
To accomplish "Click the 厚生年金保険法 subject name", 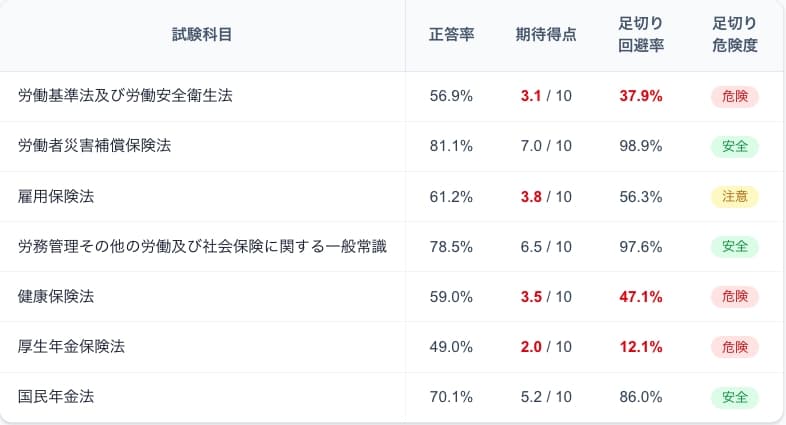I will (71, 346).
